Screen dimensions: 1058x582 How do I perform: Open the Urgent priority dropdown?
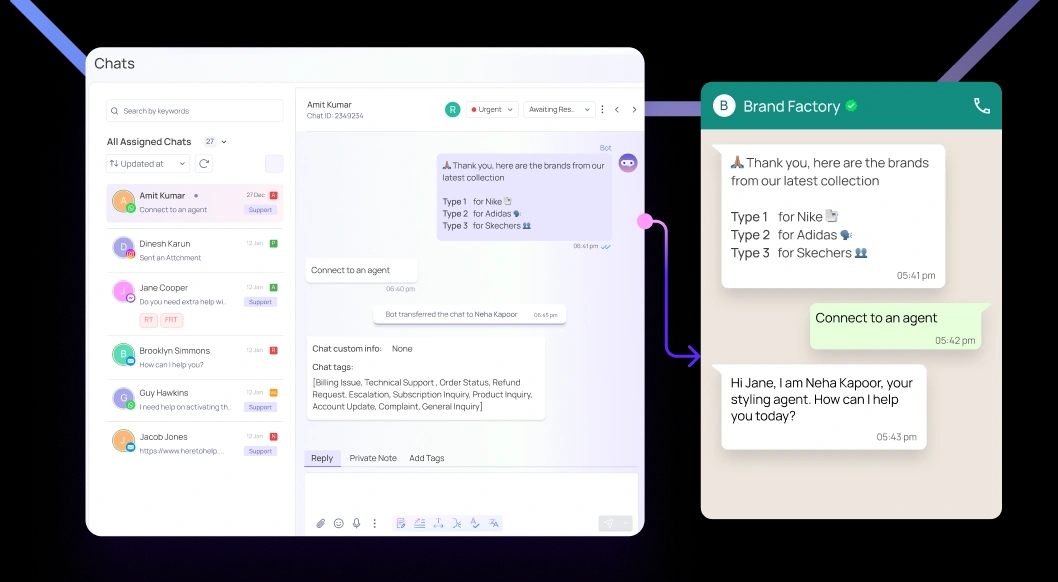490,109
